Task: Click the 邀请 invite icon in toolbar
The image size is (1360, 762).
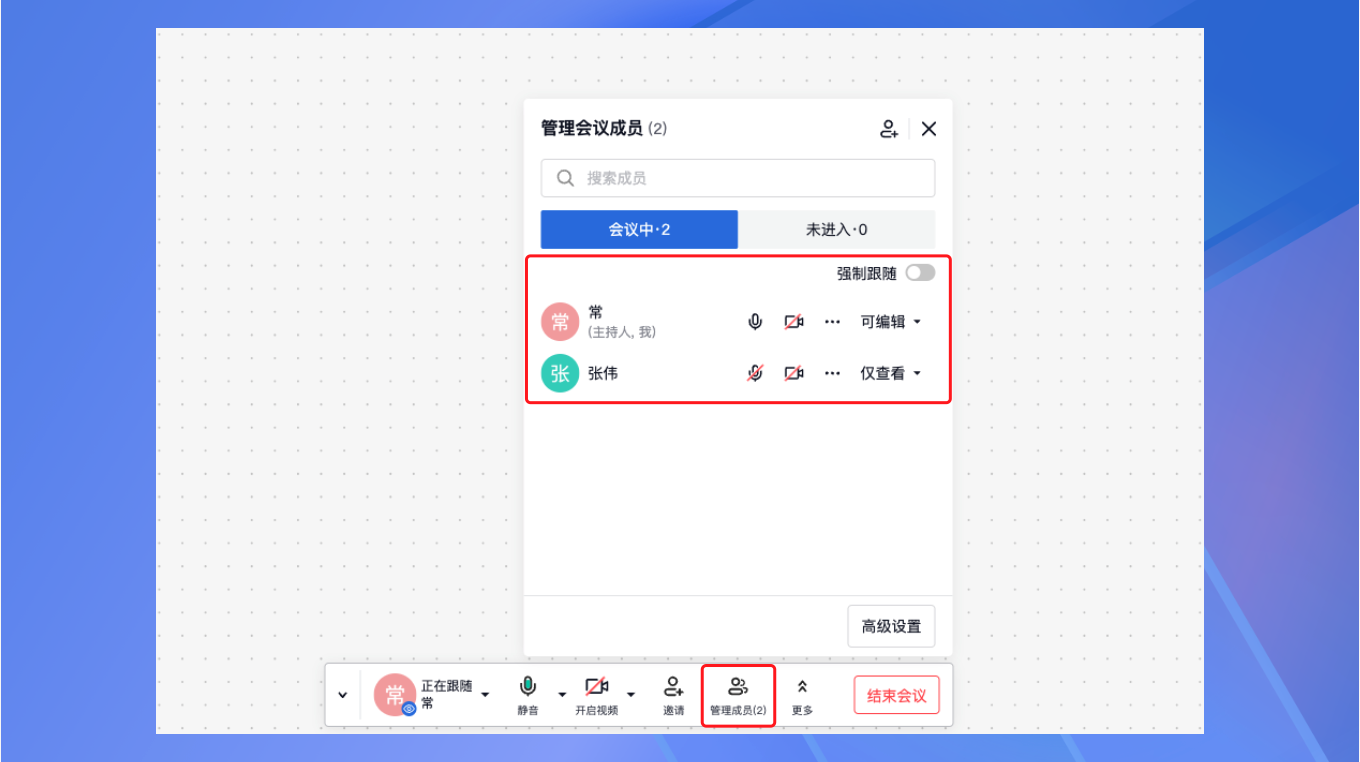Action: [673, 695]
